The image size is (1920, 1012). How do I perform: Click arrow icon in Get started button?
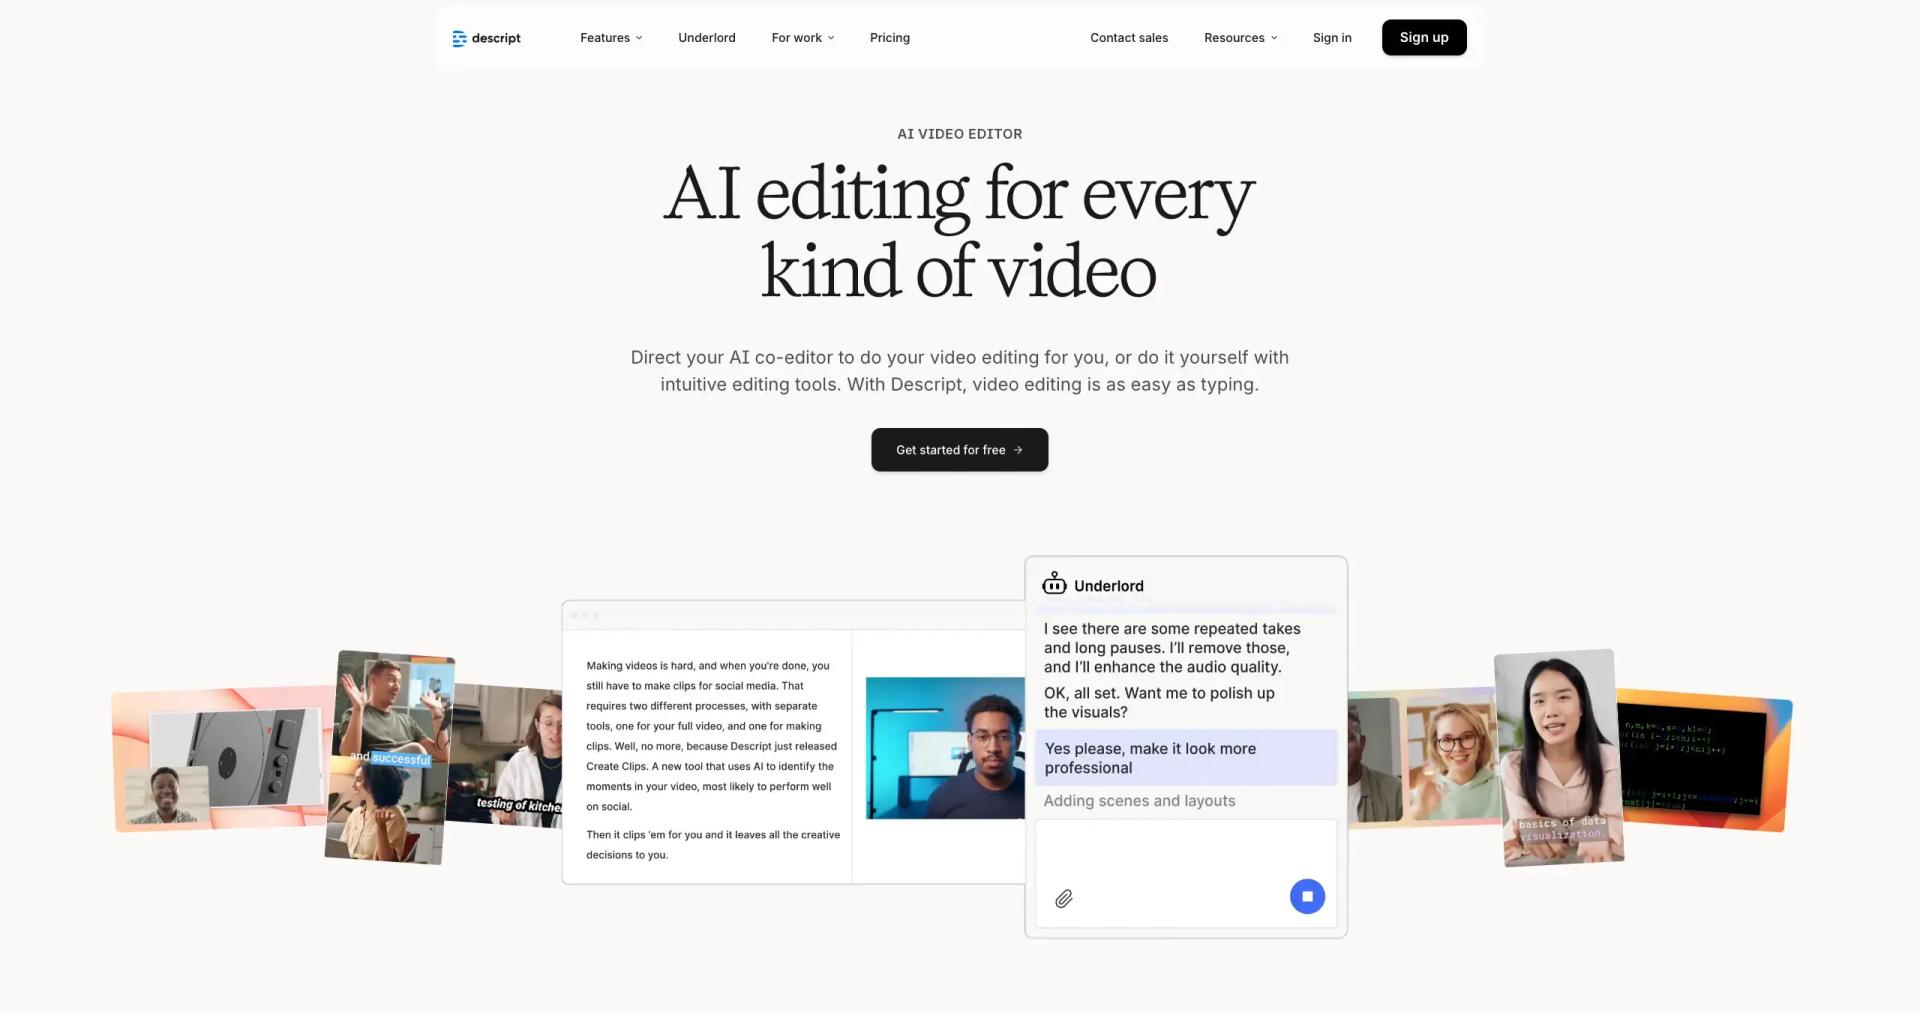(1018, 450)
